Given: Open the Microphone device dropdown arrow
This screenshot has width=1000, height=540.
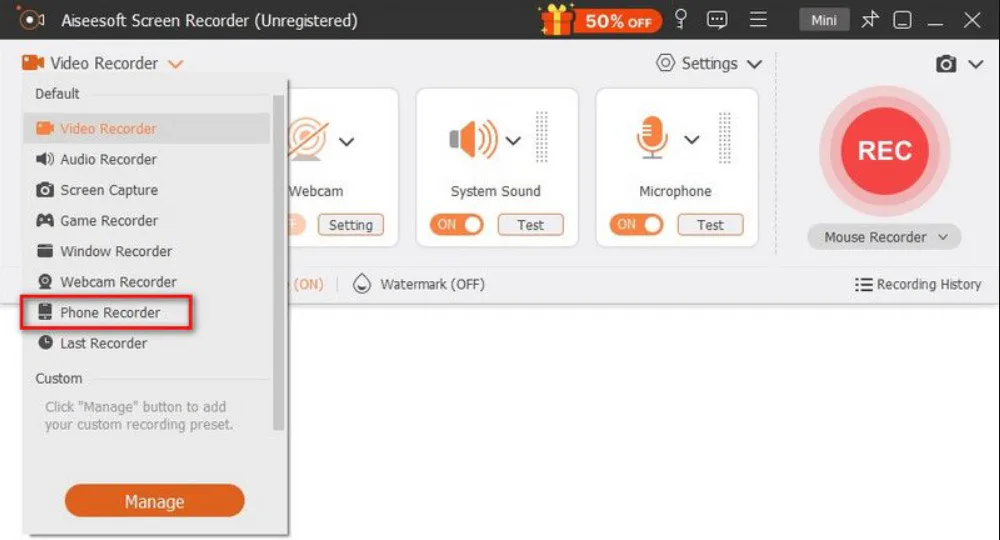Looking at the screenshot, I should point(692,140).
